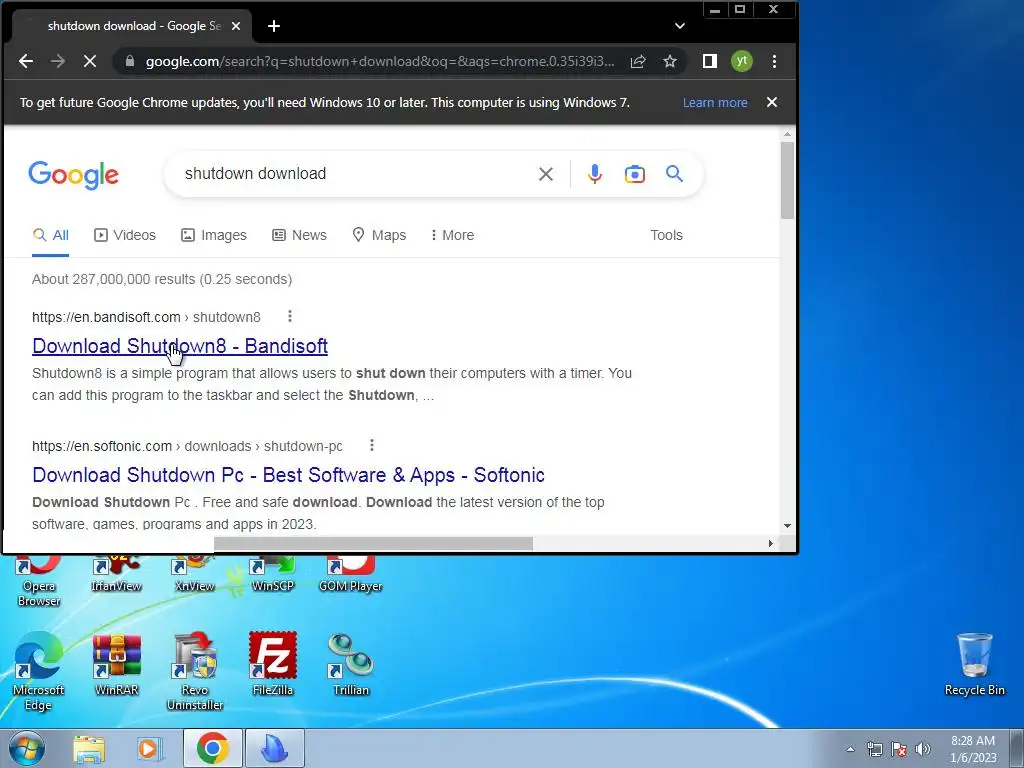
Task: Click the en.bandisoft.com URL text
Action: tap(106, 317)
